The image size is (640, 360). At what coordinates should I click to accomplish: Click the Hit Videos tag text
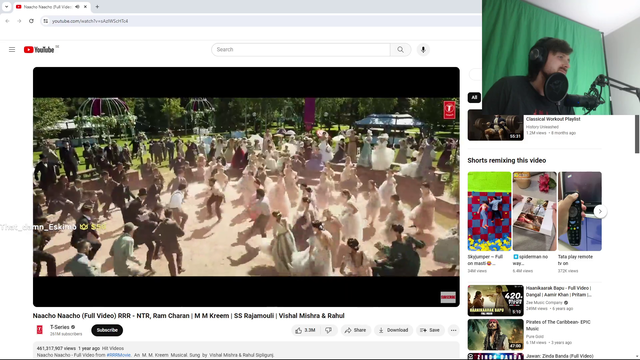[113, 348]
